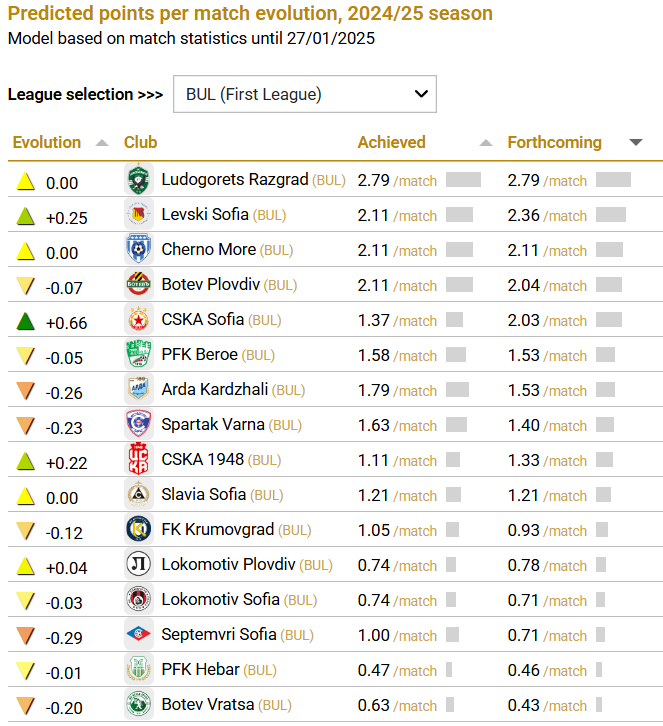
Task: Click the CSKA 1948 club logo
Action: pyautogui.click(x=138, y=460)
